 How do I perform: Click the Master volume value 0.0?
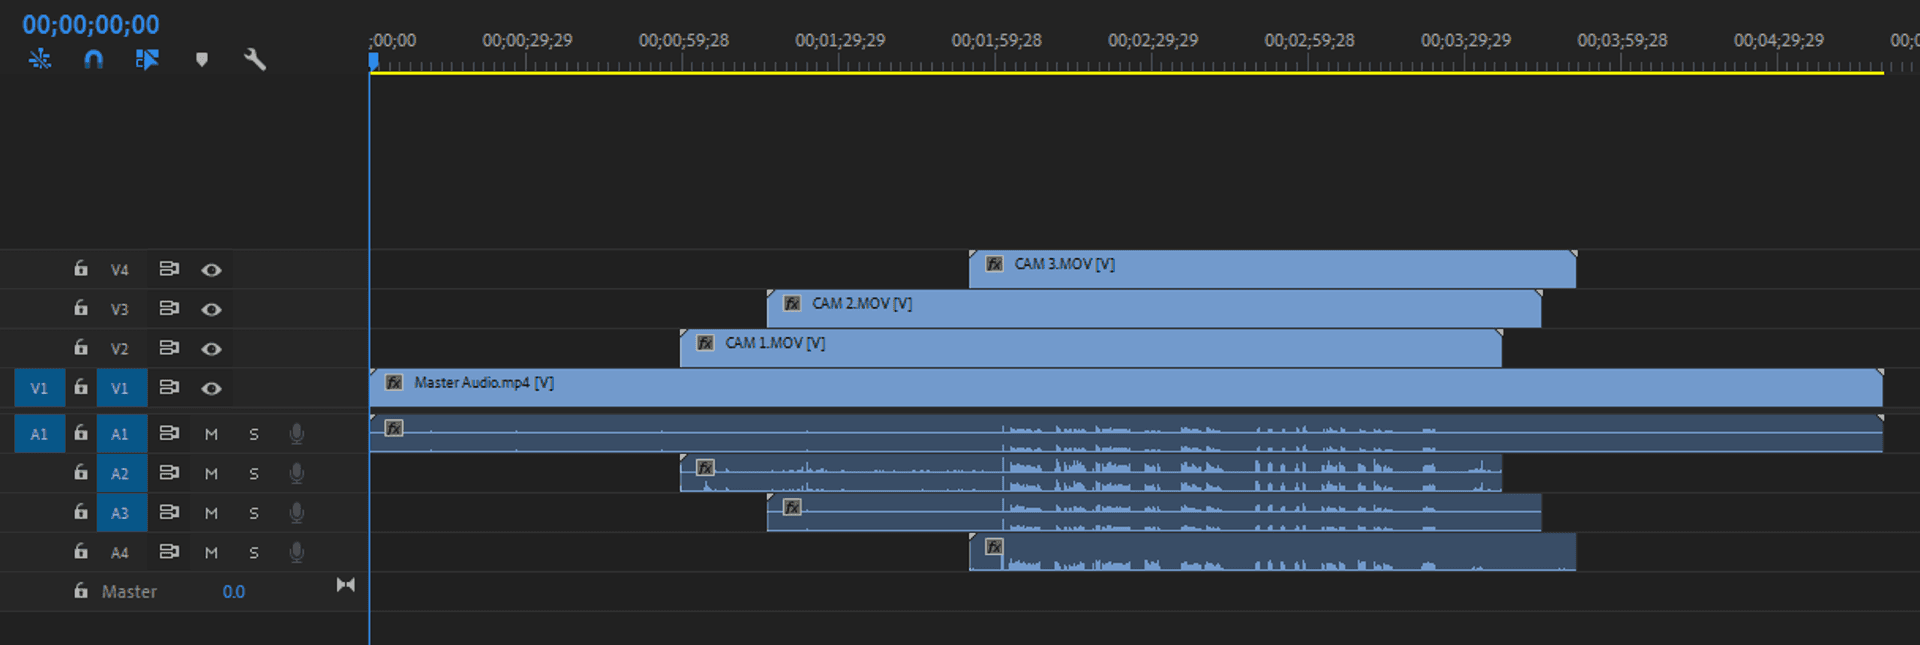(x=233, y=592)
